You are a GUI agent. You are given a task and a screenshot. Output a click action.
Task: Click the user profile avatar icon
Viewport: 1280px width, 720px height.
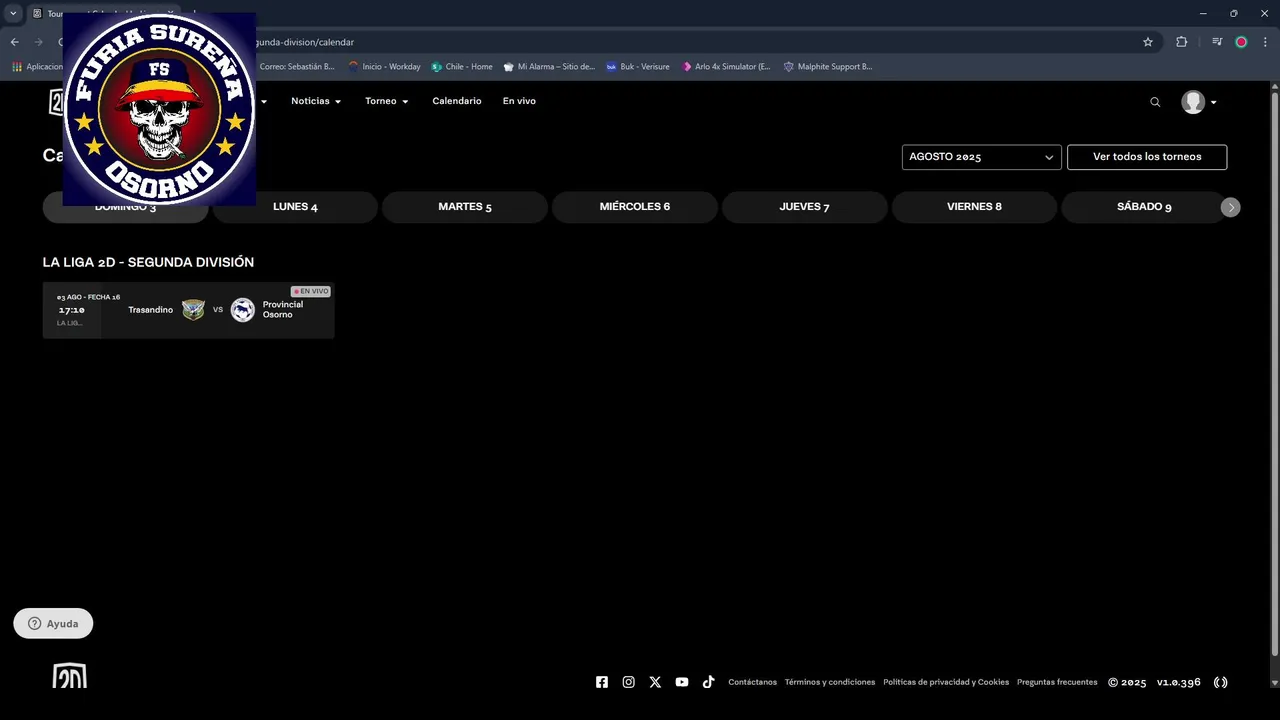coord(1193,102)
